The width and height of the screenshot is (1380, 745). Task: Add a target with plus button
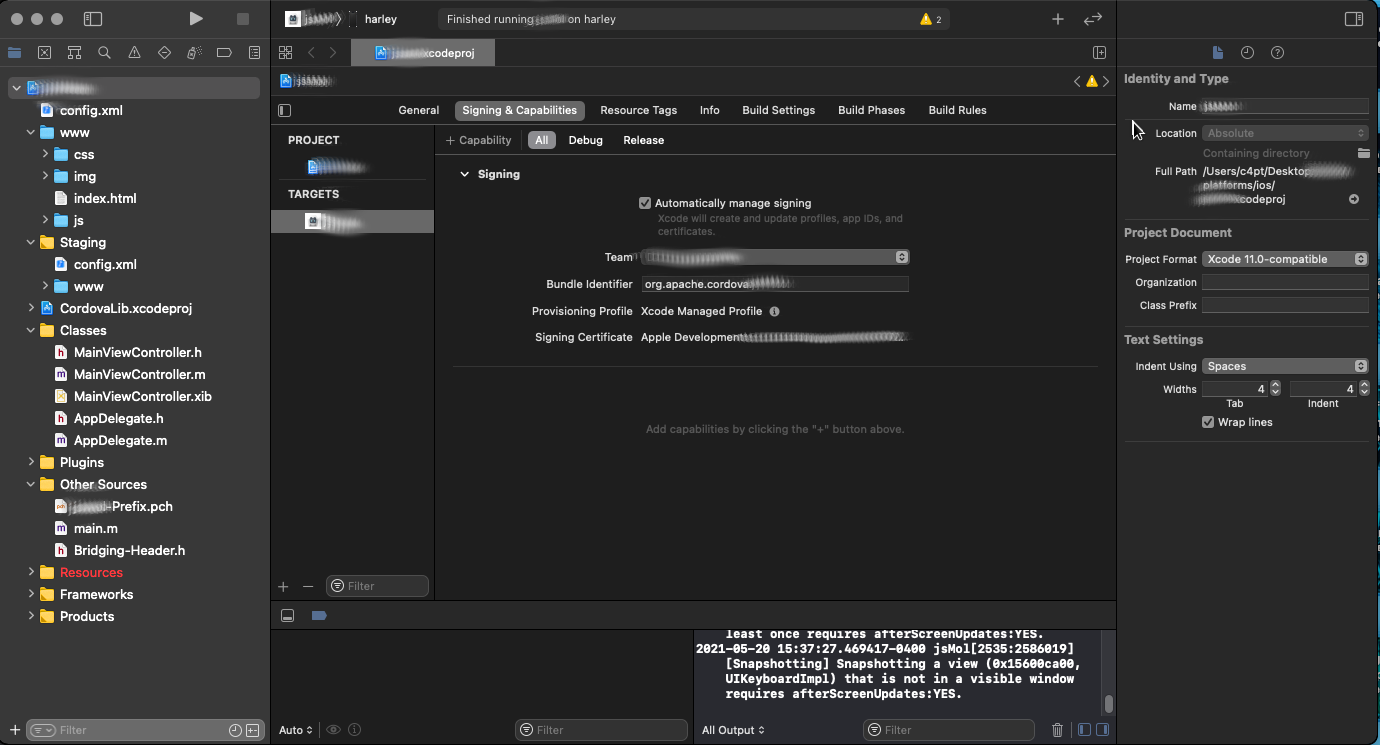(x=283, y=586)
